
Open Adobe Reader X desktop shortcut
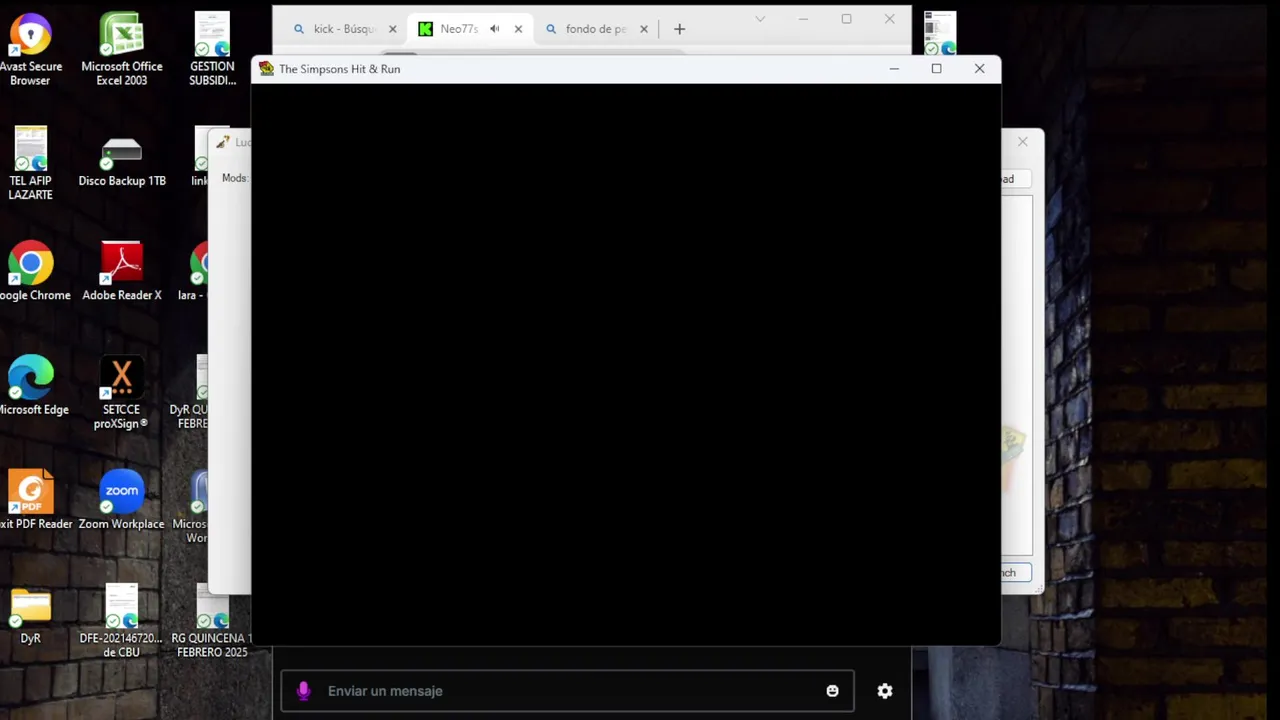click(122, 271)
